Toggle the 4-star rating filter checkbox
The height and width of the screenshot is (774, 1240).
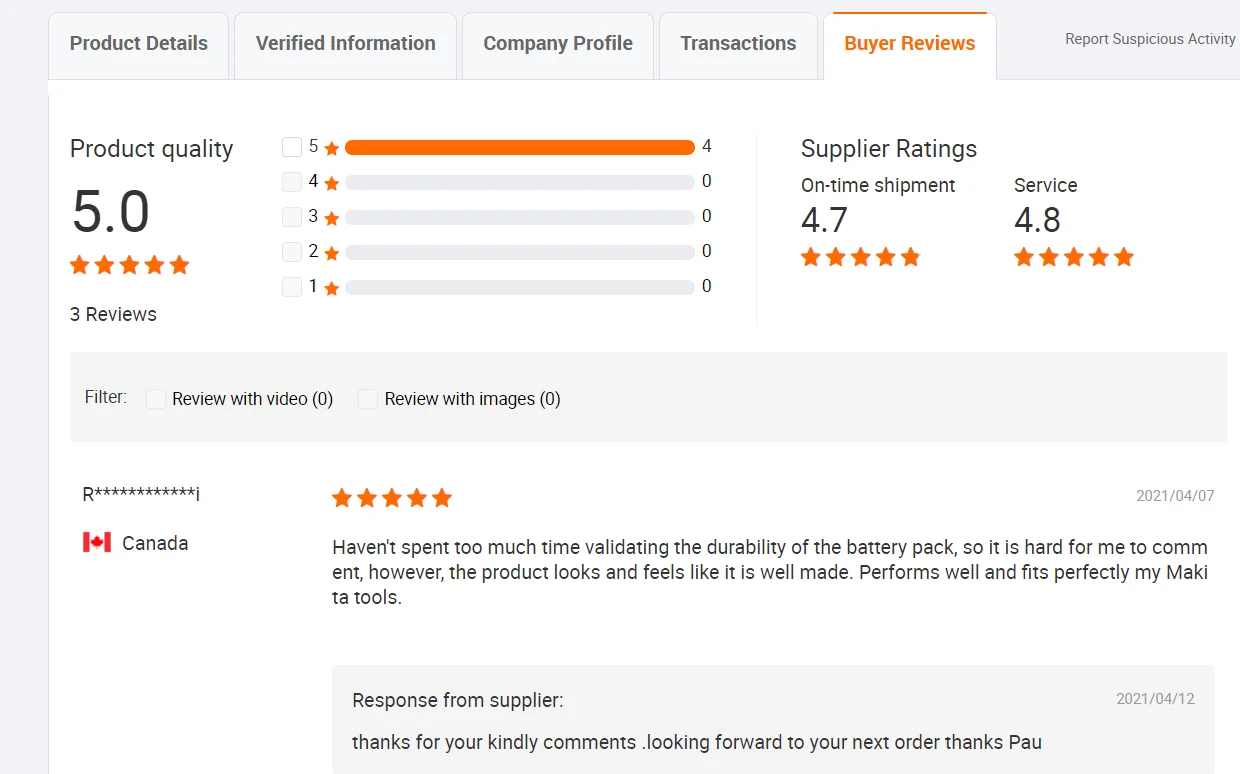292,182
